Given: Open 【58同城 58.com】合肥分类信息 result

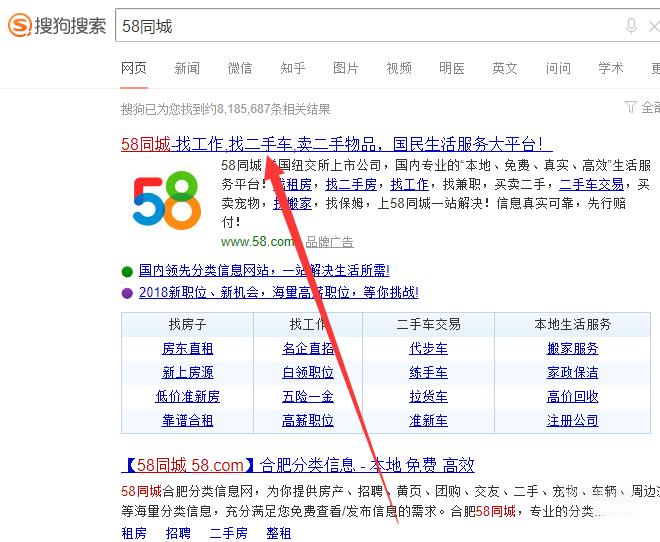Looking at the screenshot, I should tap(298, 465).
